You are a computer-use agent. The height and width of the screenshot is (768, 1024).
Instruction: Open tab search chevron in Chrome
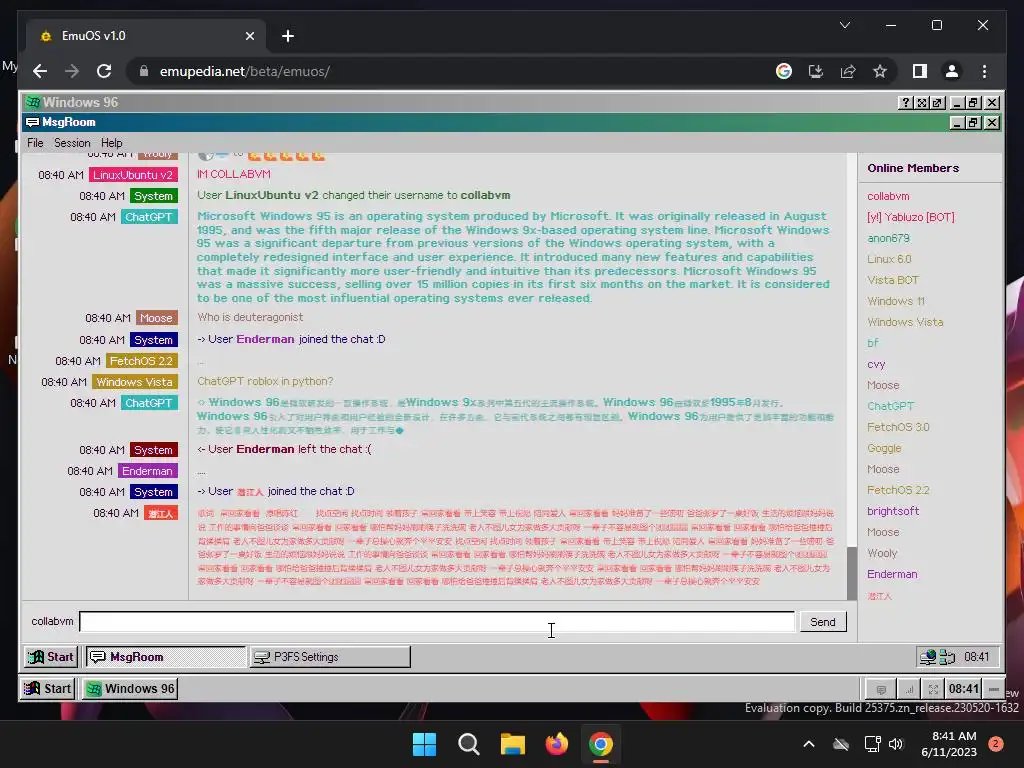(x=844, y=25)
